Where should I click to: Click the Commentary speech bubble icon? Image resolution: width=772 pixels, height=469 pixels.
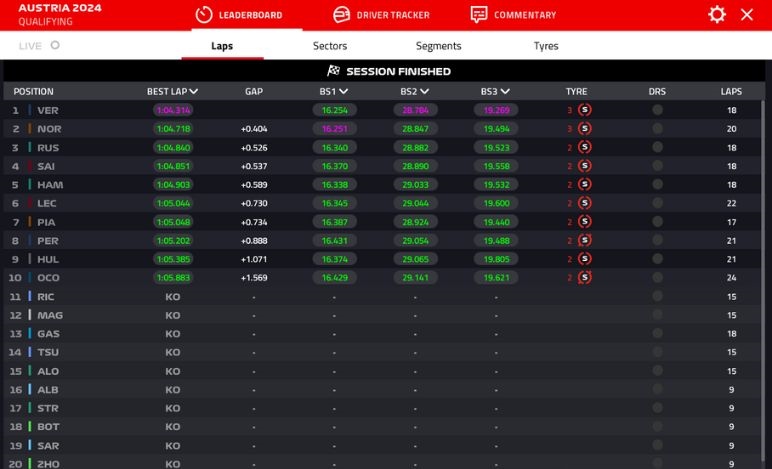(x=479, y=15)
